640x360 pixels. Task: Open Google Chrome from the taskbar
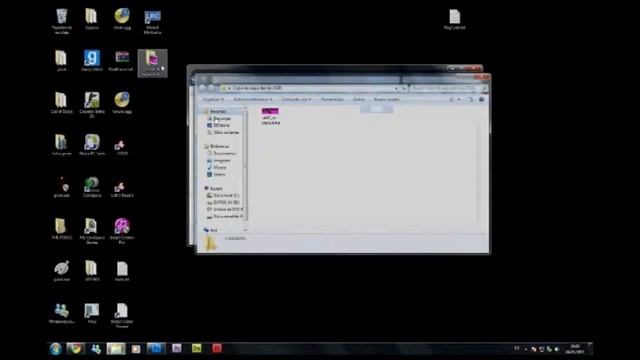click(x=76, y=349)
